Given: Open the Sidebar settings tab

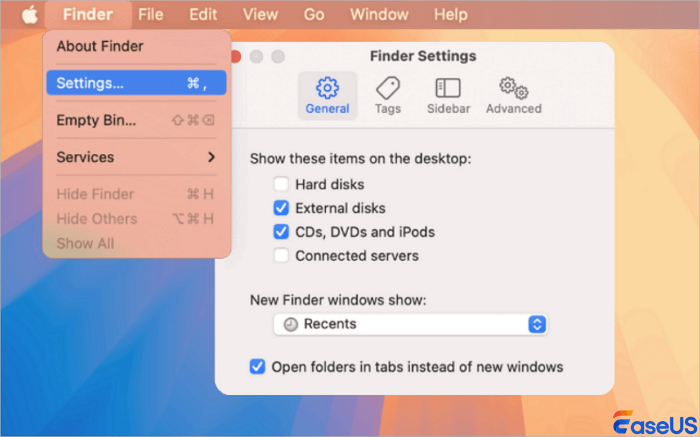Looking at the screenshot, I should tap(448, 96).
